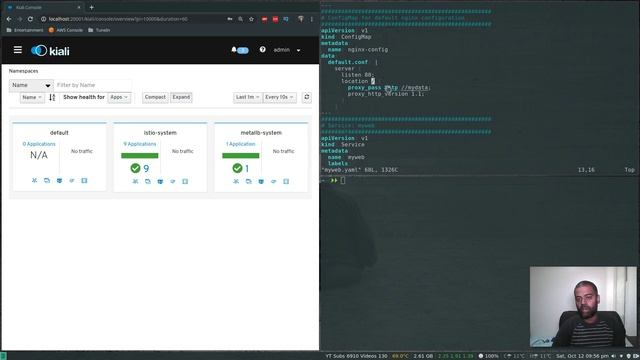Screen dimensions: 640x360
Task: Click the volume icon in the status bar
Action: [613, 356]
